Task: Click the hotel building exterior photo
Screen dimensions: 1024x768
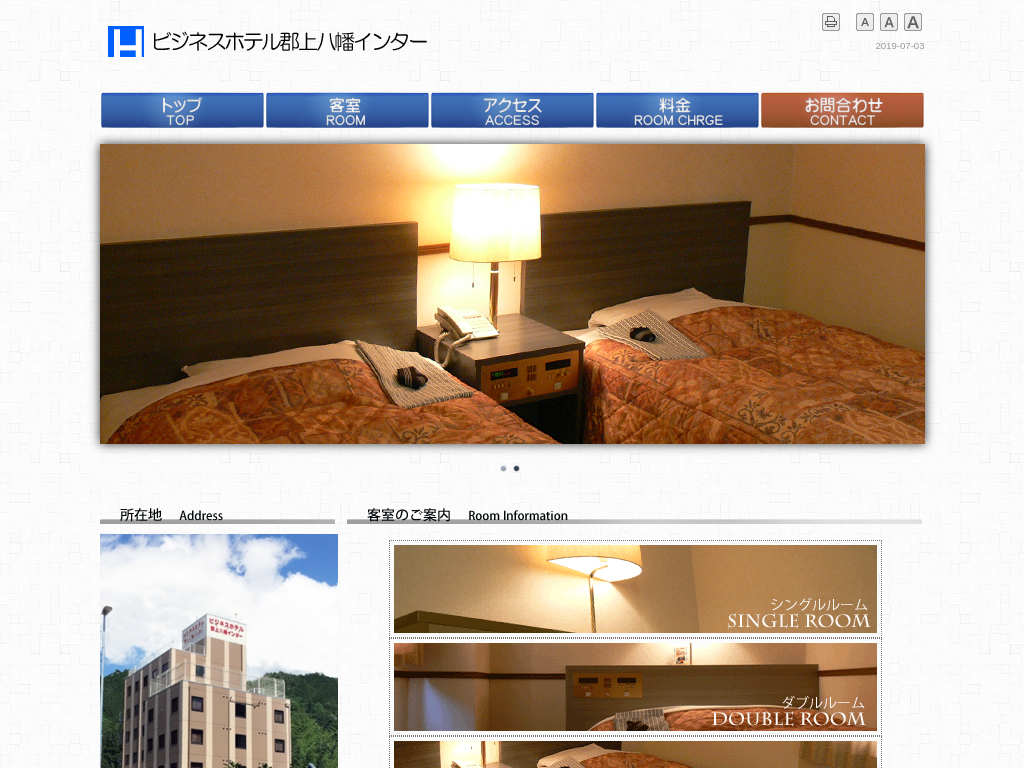Action: tap(219, 651)
